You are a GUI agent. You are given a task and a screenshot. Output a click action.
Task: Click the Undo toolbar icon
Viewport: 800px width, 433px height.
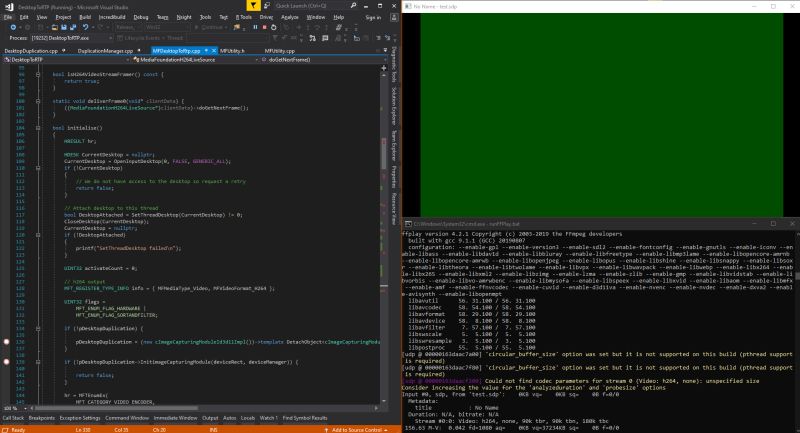[85, 28]
